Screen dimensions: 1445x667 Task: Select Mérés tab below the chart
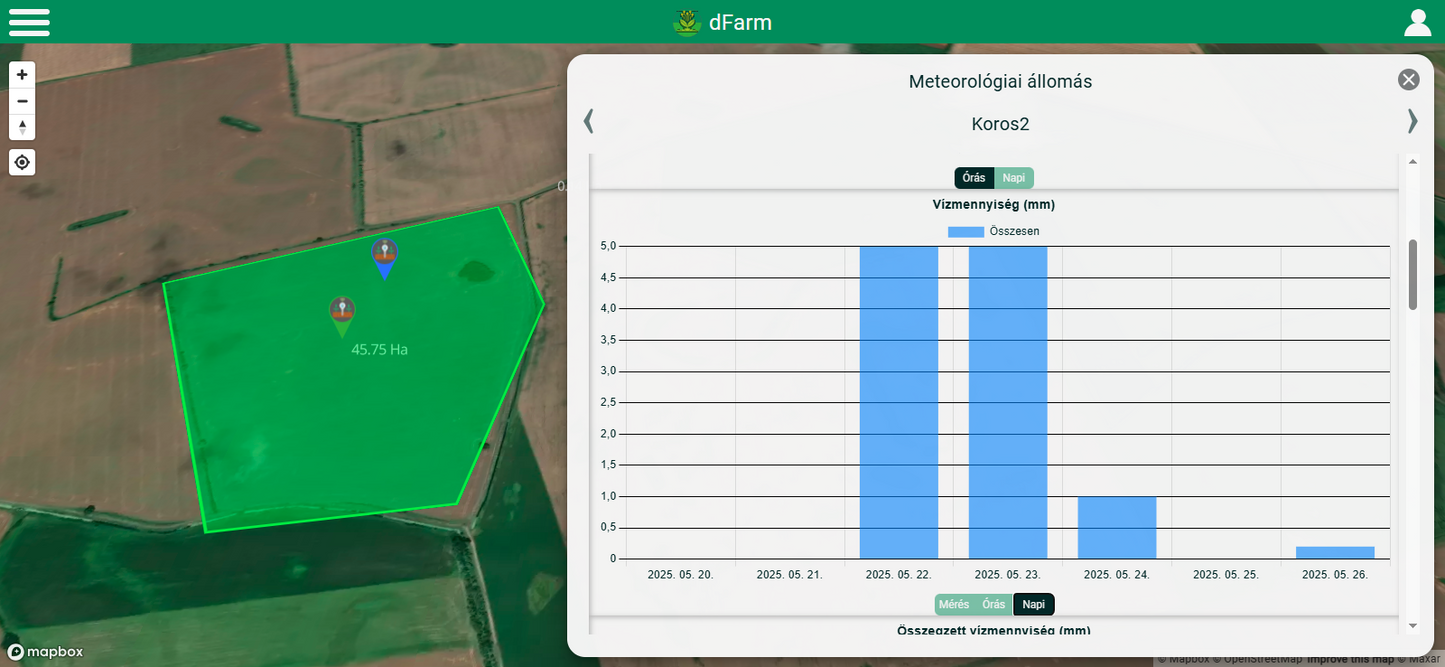coord(954,605)
